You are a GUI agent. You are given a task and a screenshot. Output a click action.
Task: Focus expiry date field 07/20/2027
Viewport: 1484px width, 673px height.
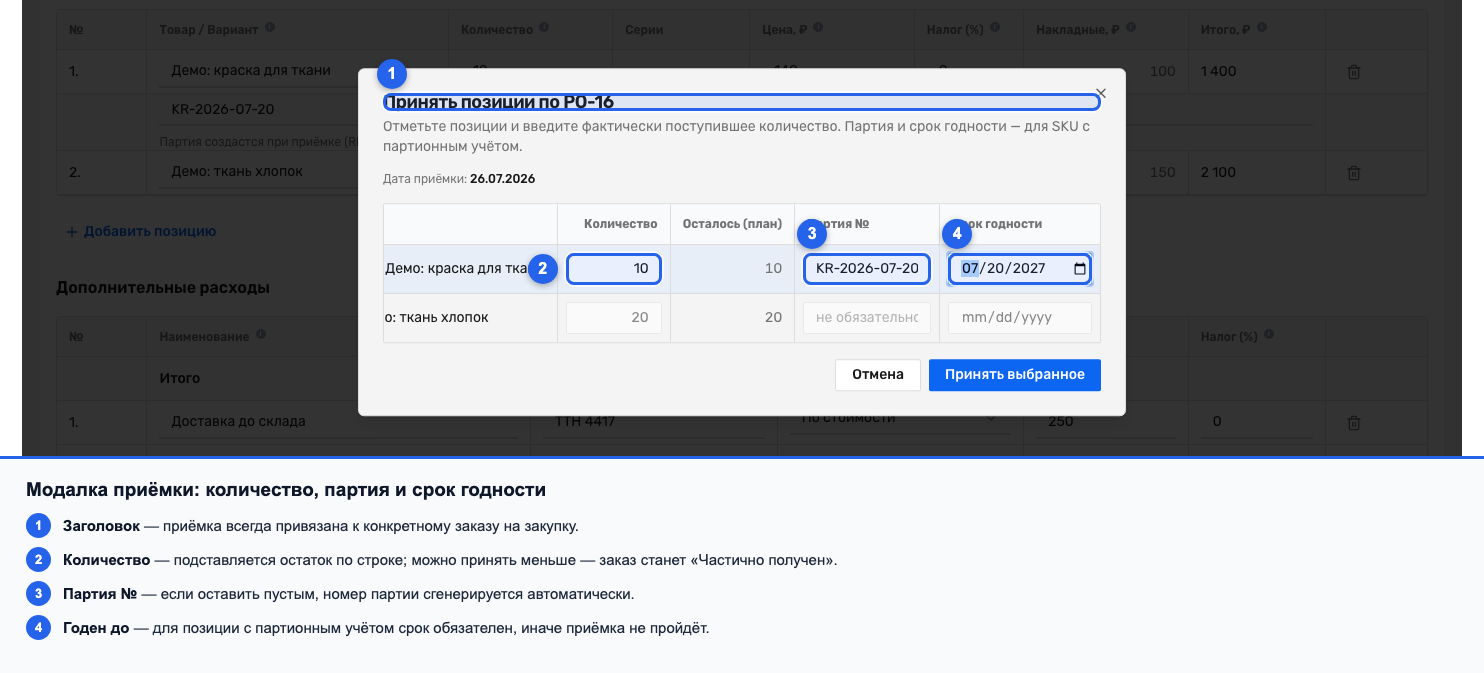click(1020, 269)
